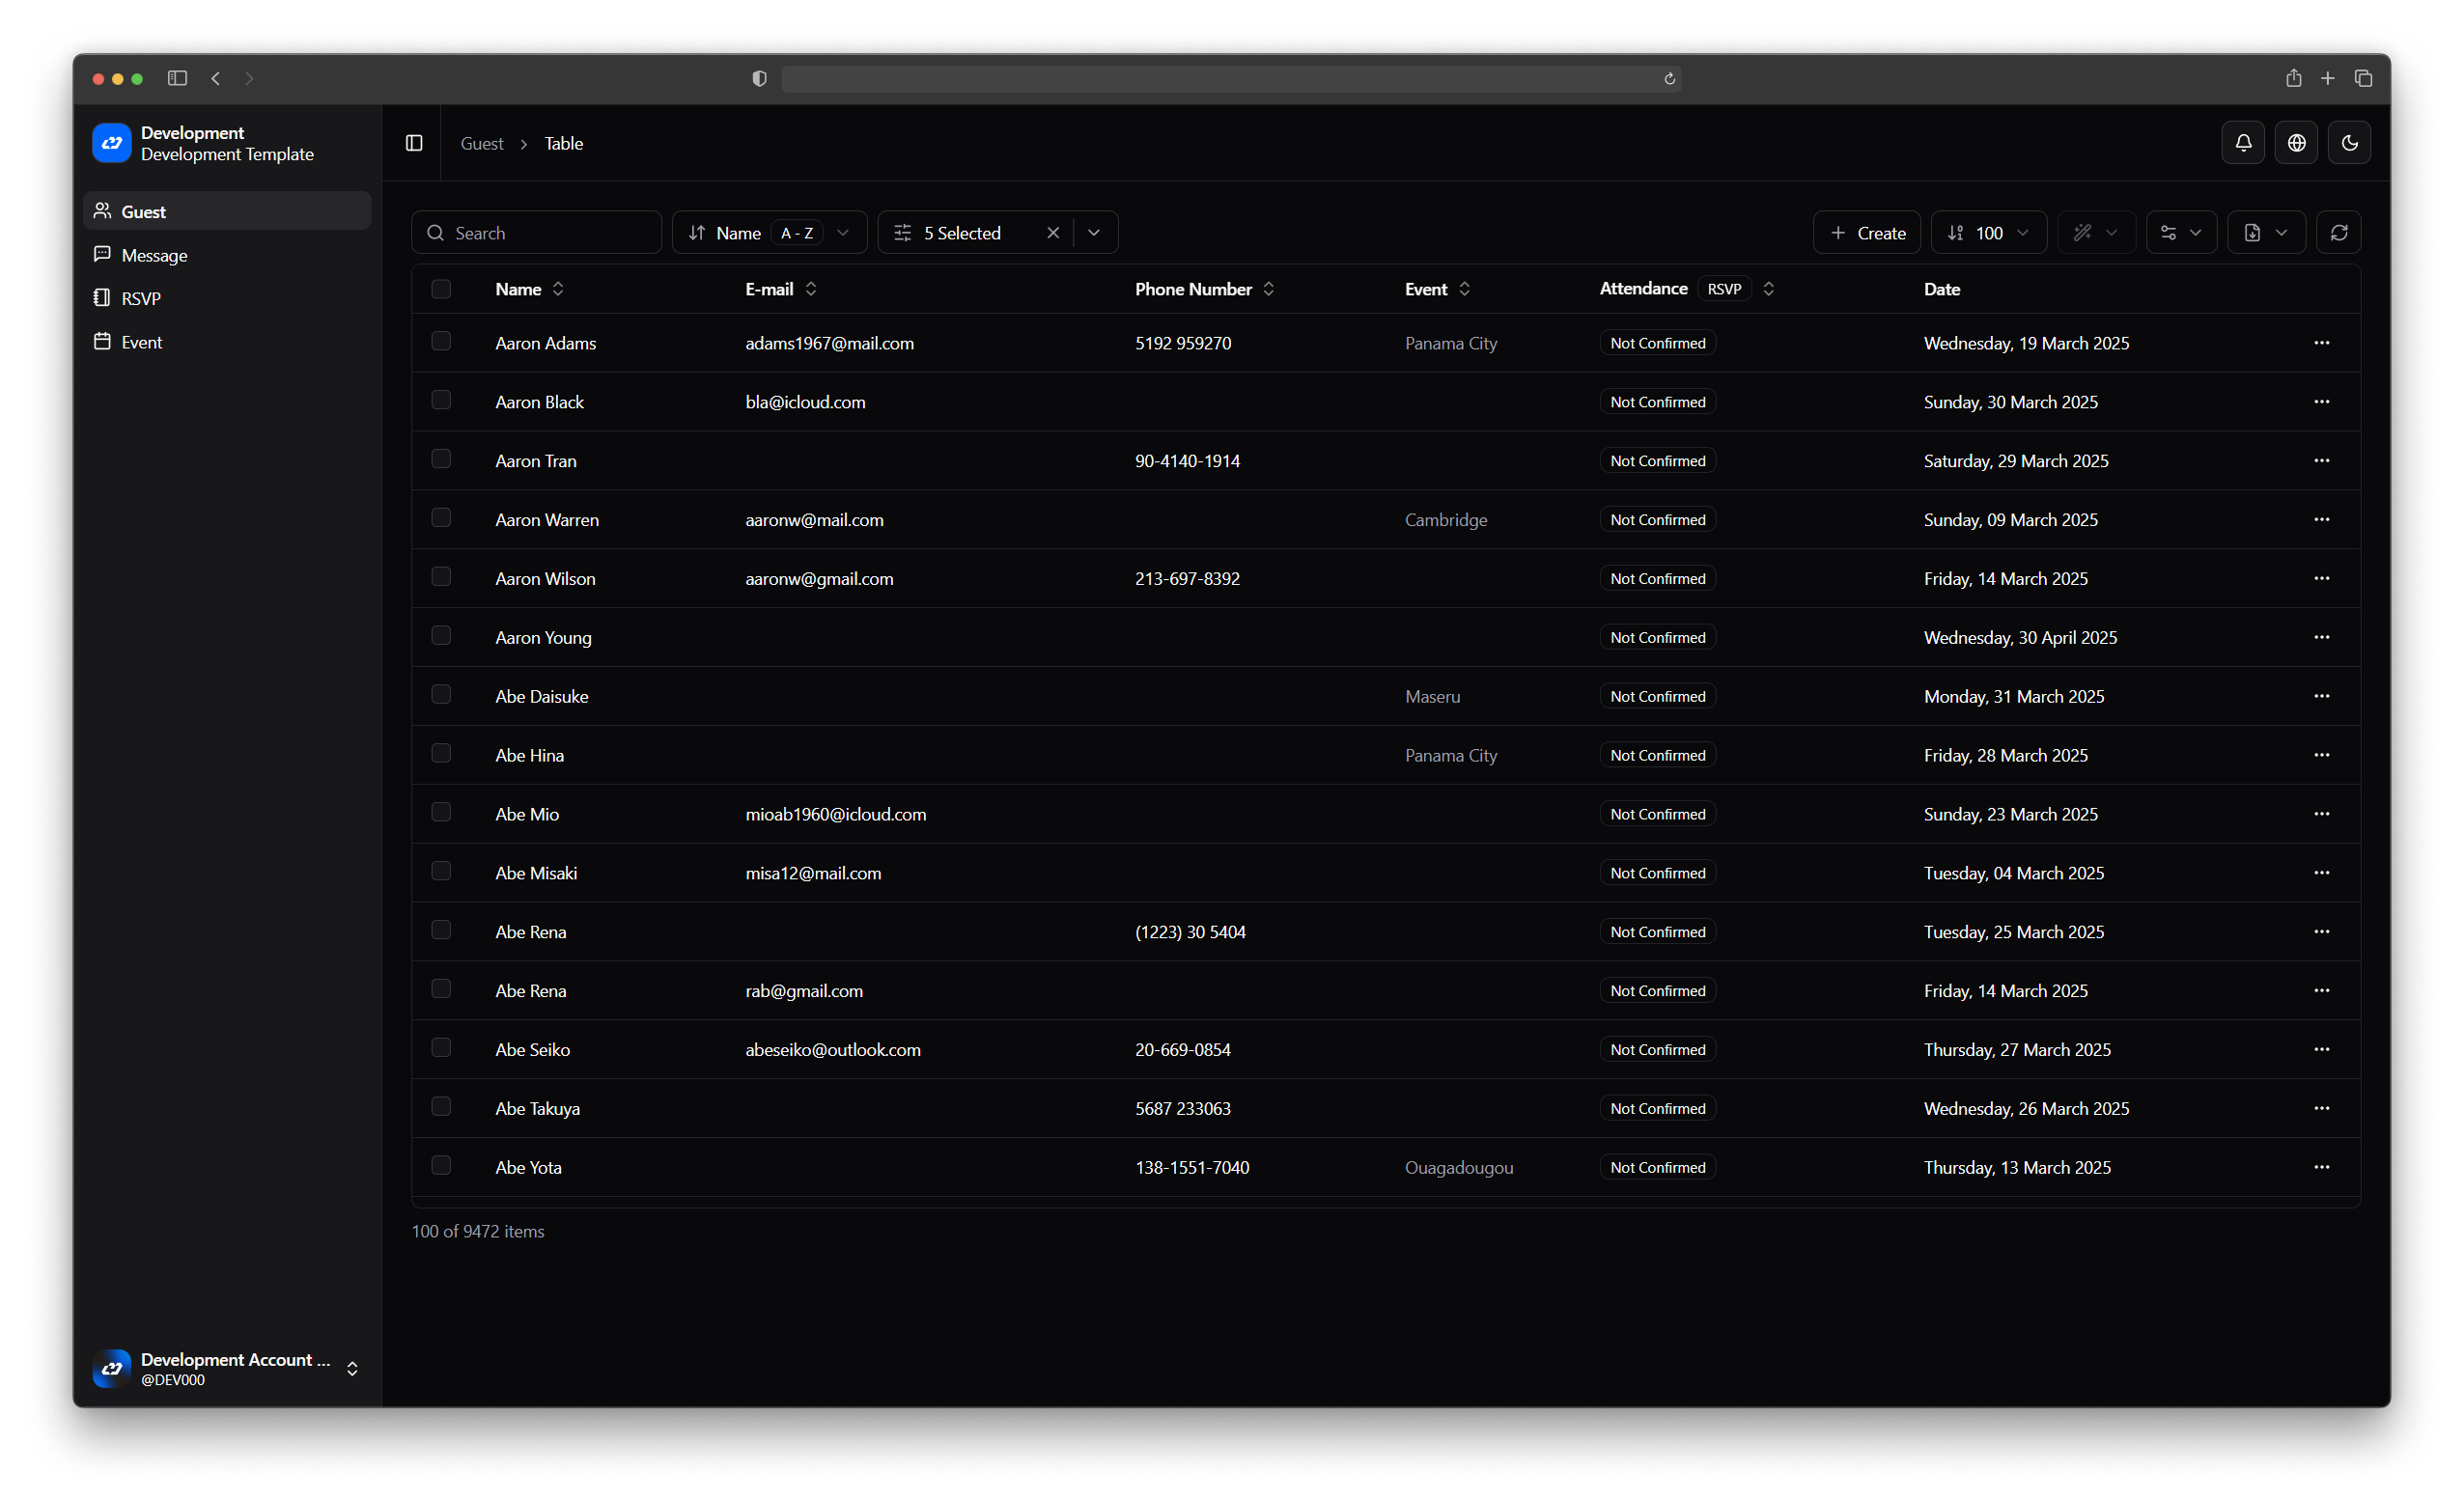Click the Guest breadcrumb link

pos(481,143)
